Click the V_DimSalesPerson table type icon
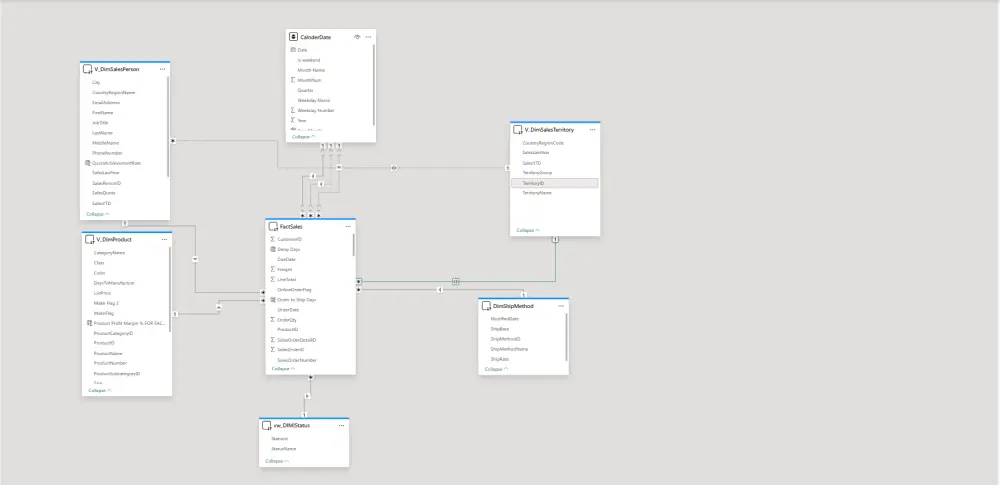The image size is (1000, 485). [88, 69]
